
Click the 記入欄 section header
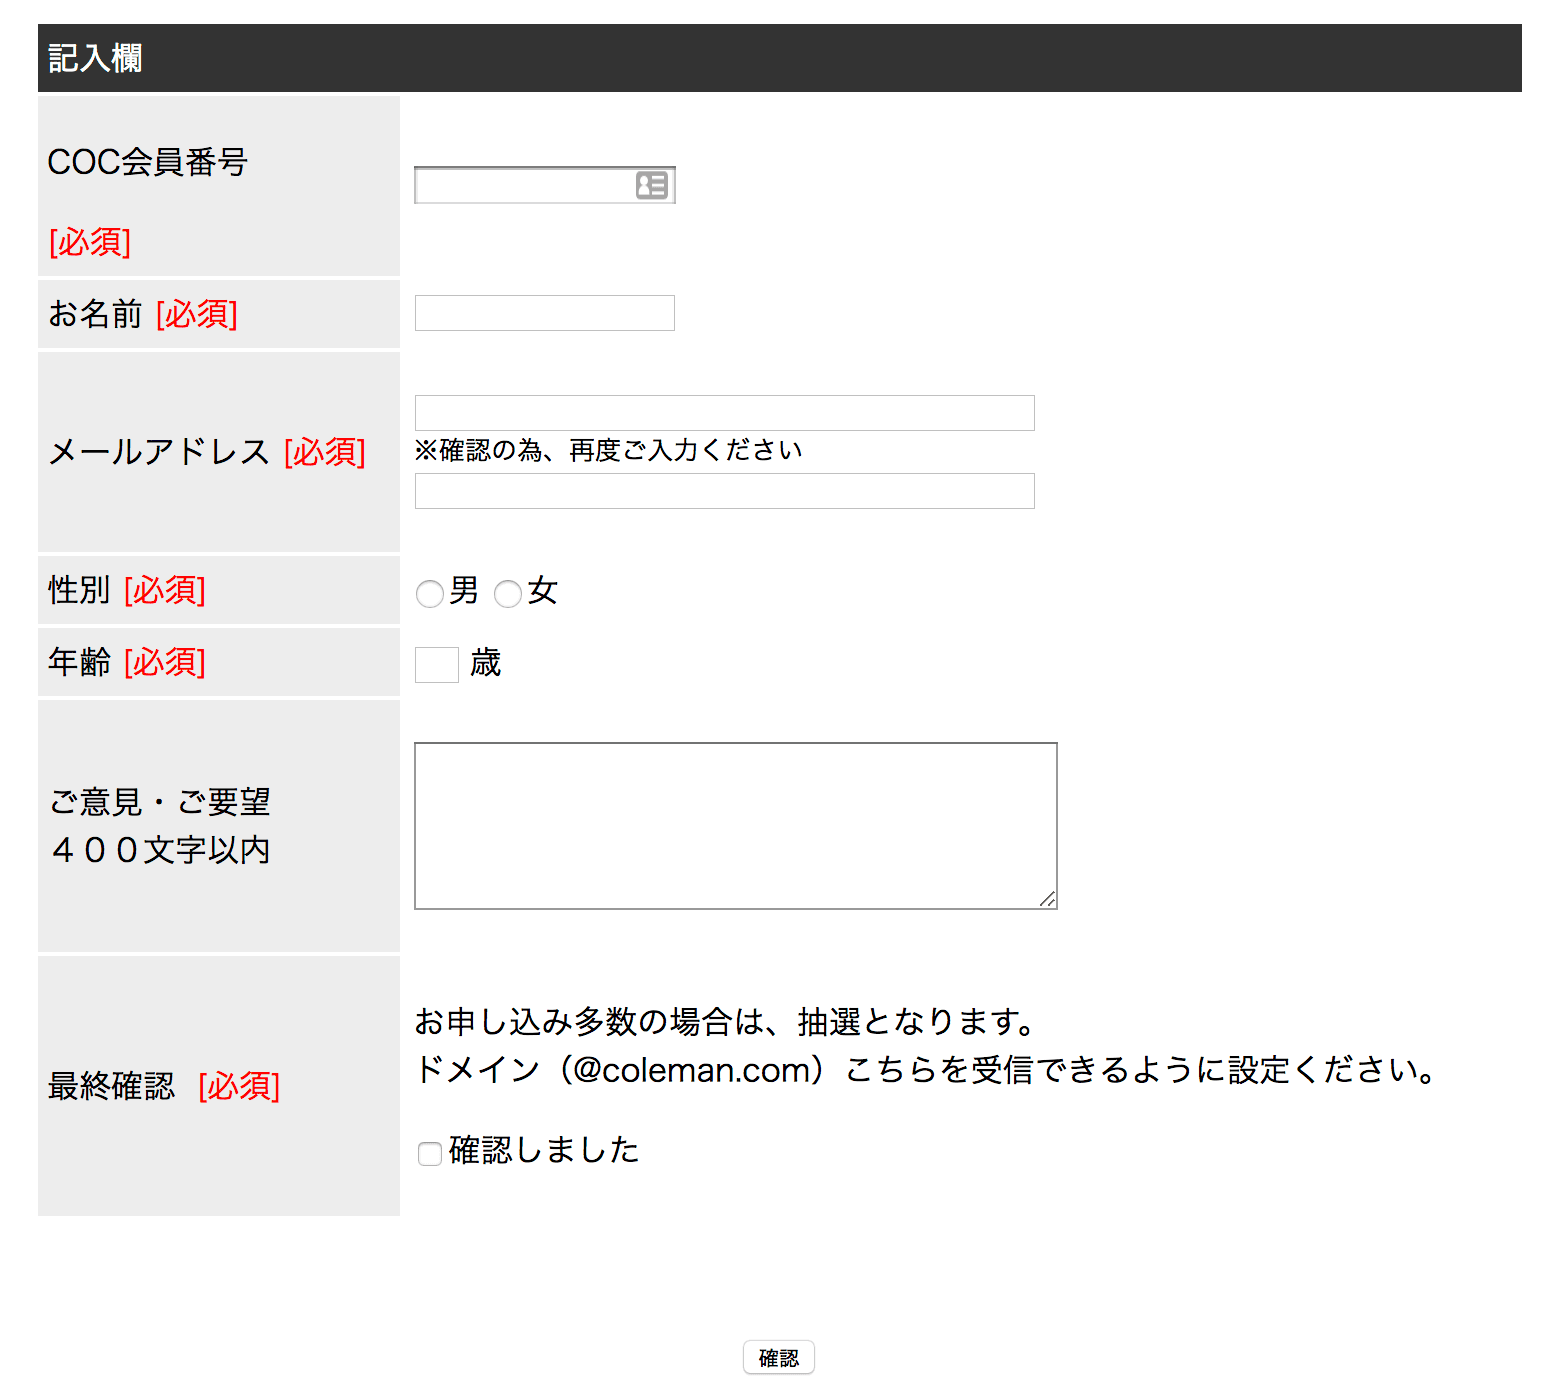click(x=95, y=58)
